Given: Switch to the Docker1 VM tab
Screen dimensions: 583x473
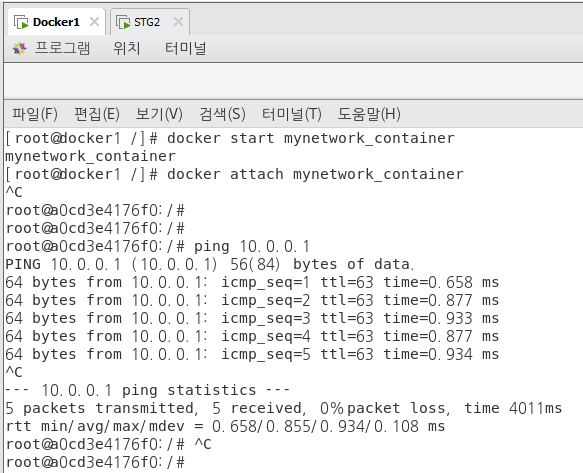Looking at the screenshot, I should [x=57, y=22].
